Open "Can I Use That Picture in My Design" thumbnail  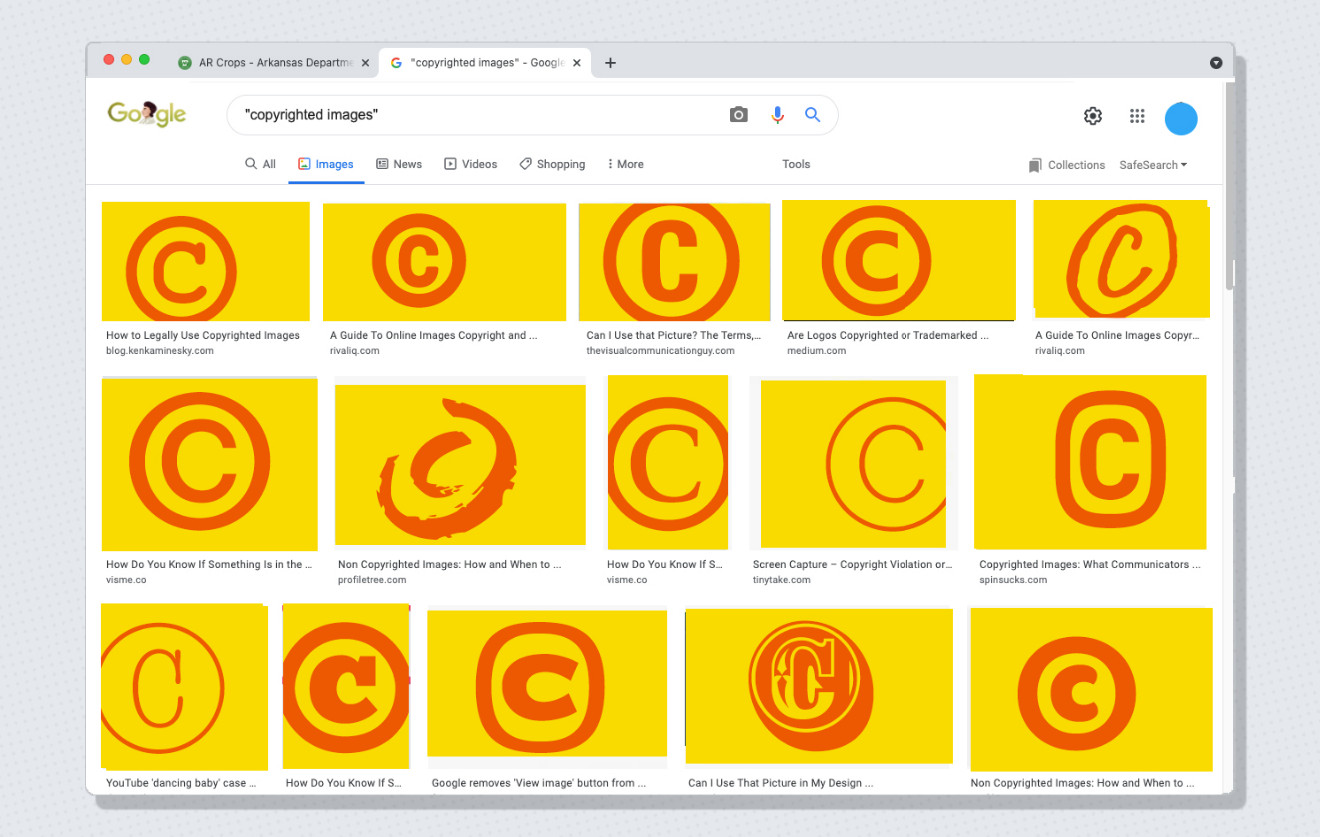click(819, 686)
